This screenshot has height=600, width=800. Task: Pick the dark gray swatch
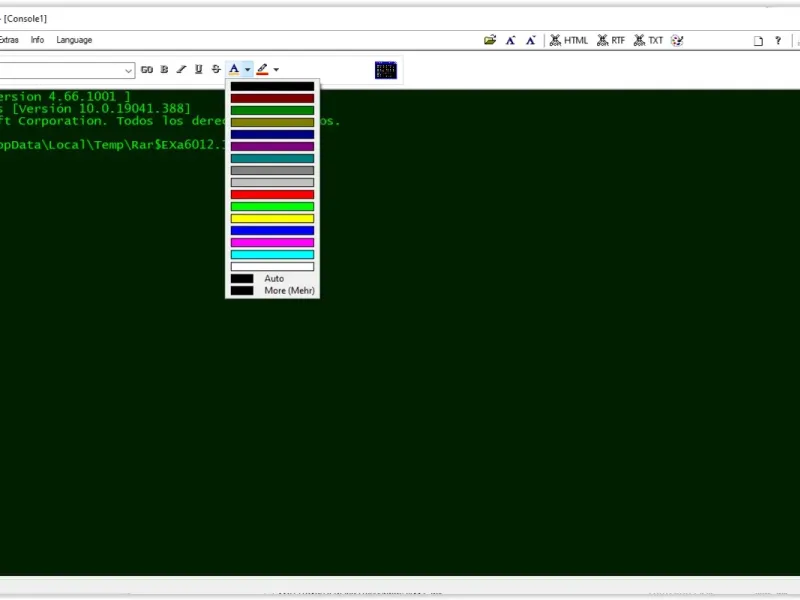pos(272,170)
